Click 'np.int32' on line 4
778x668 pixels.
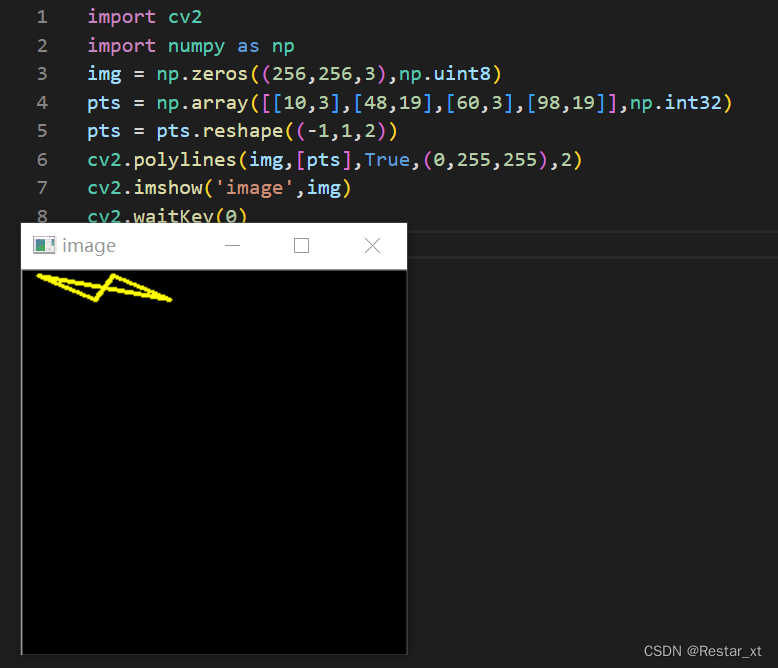[x=675, y=103]
